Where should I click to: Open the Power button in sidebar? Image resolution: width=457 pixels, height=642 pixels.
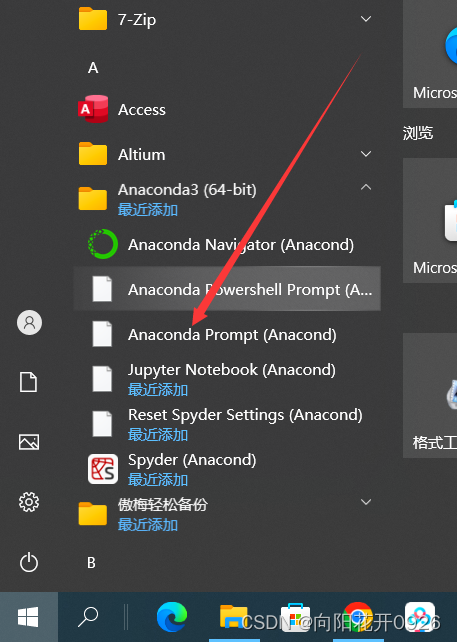pos(29,563)
